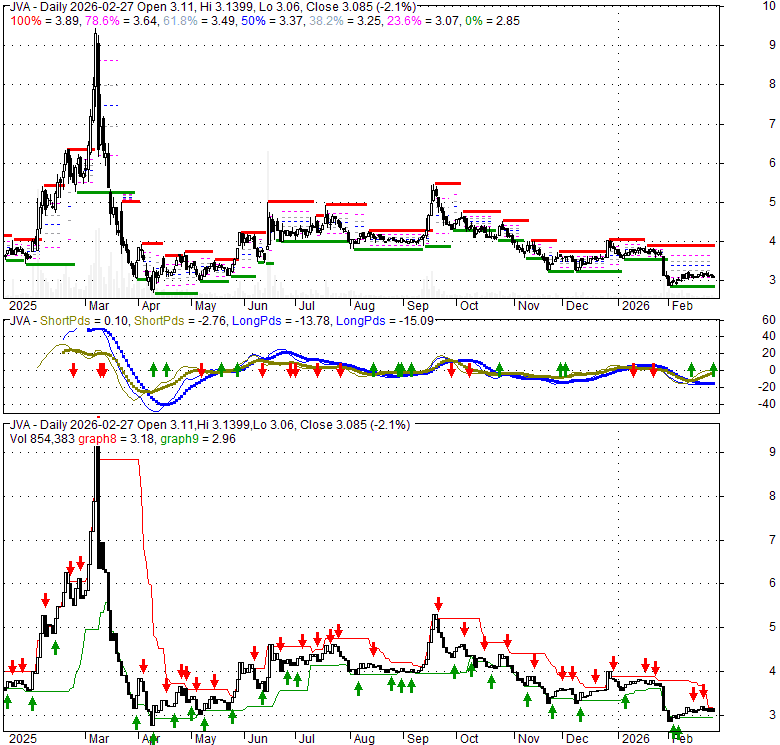Click the 38.2% = 3.25 Fibonacci label
This screenshot has width=780, height=745.
tap(345, 21)
